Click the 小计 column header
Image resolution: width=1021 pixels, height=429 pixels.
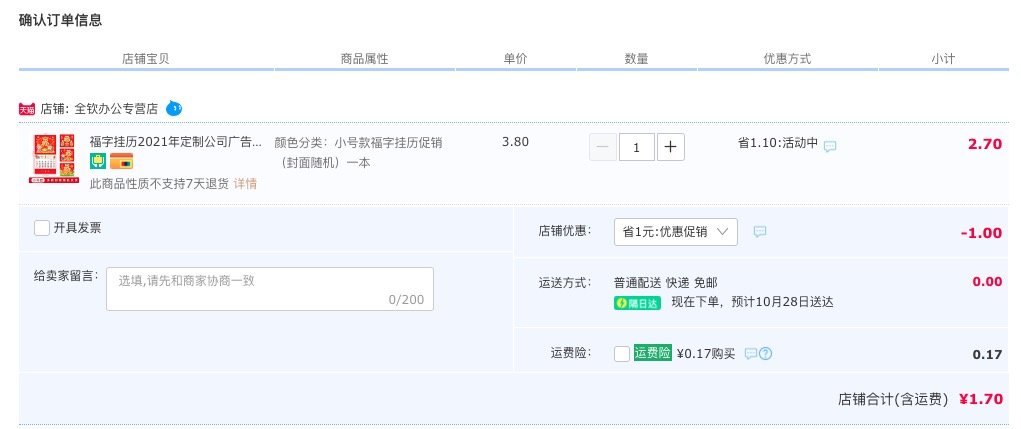pos(943,59)
